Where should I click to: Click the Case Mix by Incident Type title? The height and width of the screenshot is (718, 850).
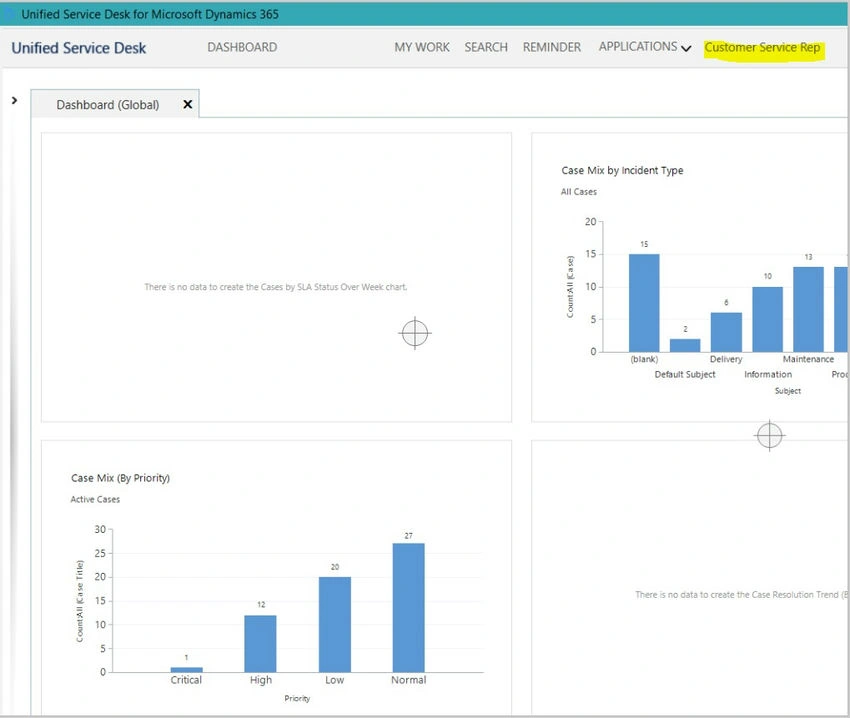[622, 170]
